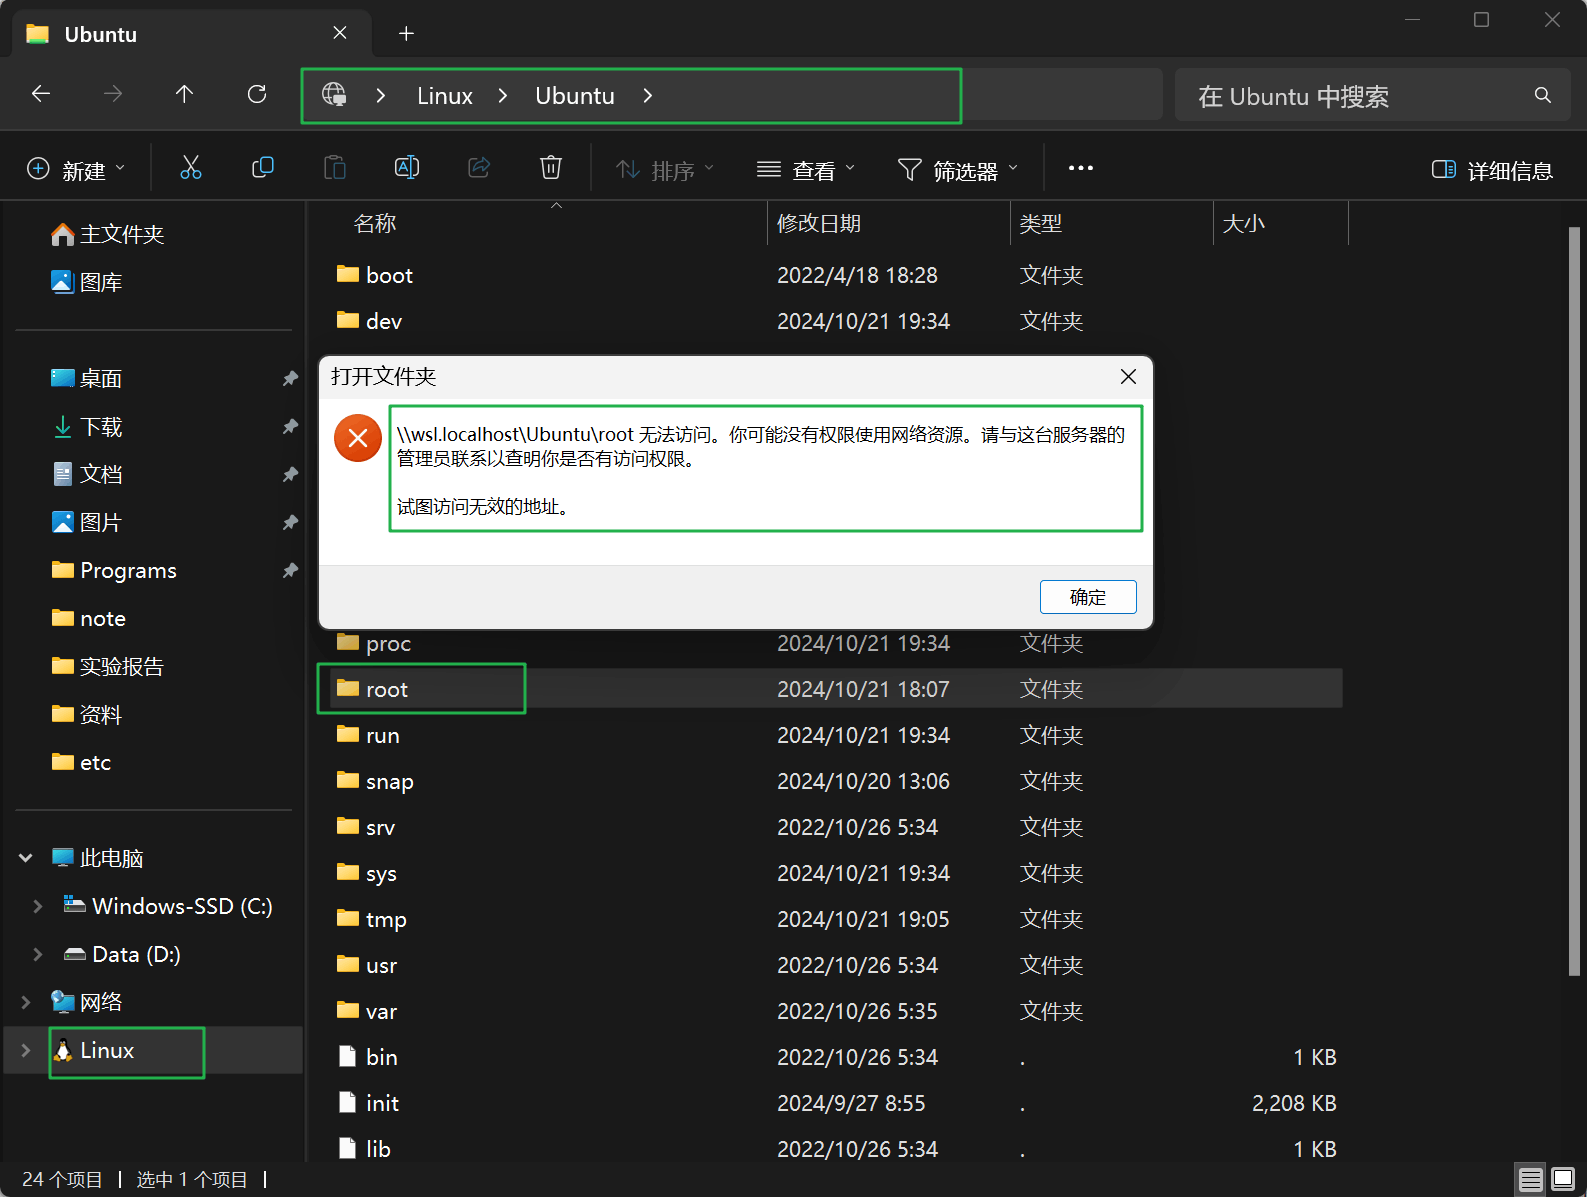Image resolution: width=1587 pixels, height=1197 pixels.
Task: Click the search magnifier icon
Action: point(1543,95)
